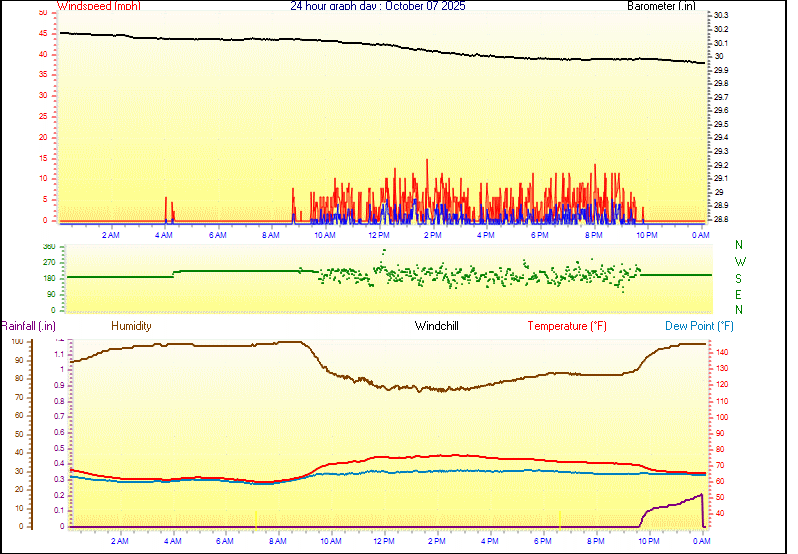
Task: Select the Dew Point (°F) legend label
Action: coord(700,326)
